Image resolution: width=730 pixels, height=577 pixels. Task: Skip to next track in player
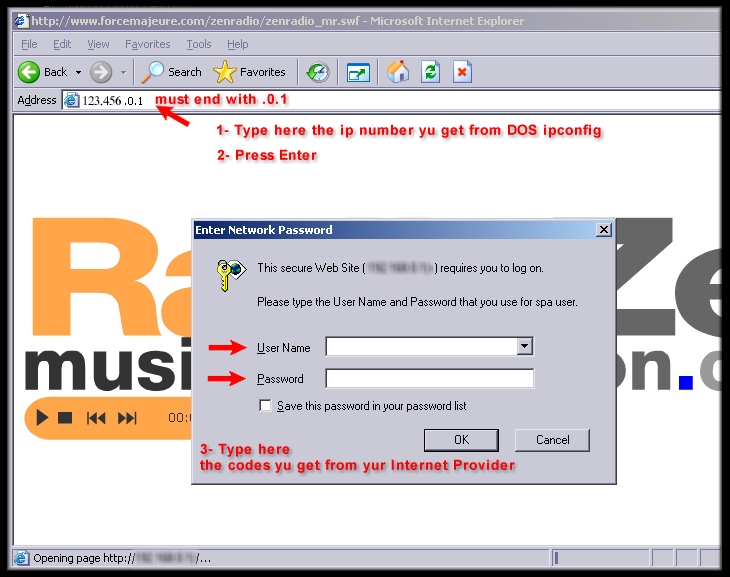127,418
